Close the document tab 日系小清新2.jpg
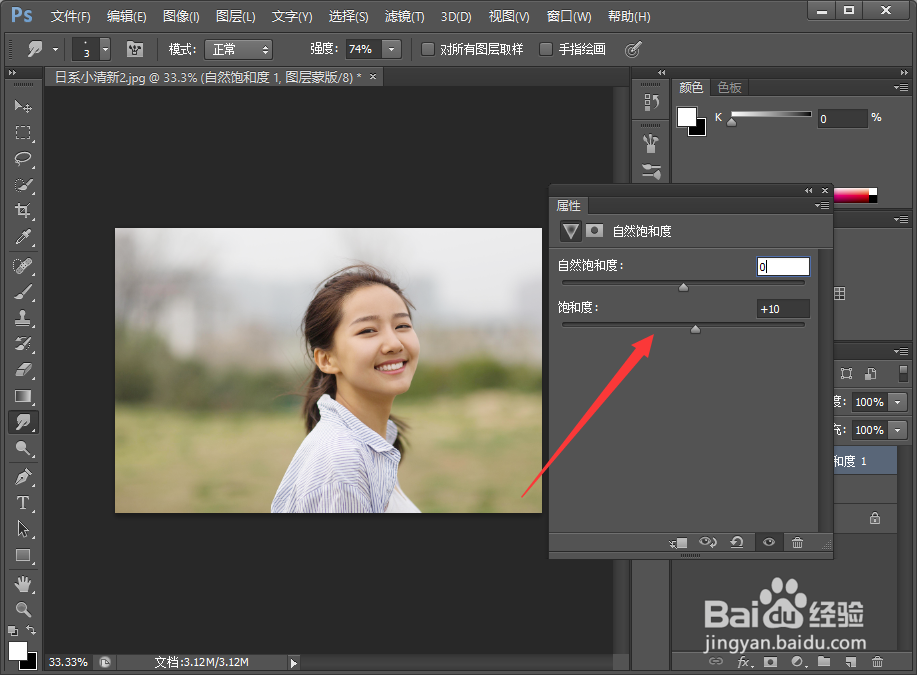This screenshot has height=675, width=917. click(x=373, y=77)
